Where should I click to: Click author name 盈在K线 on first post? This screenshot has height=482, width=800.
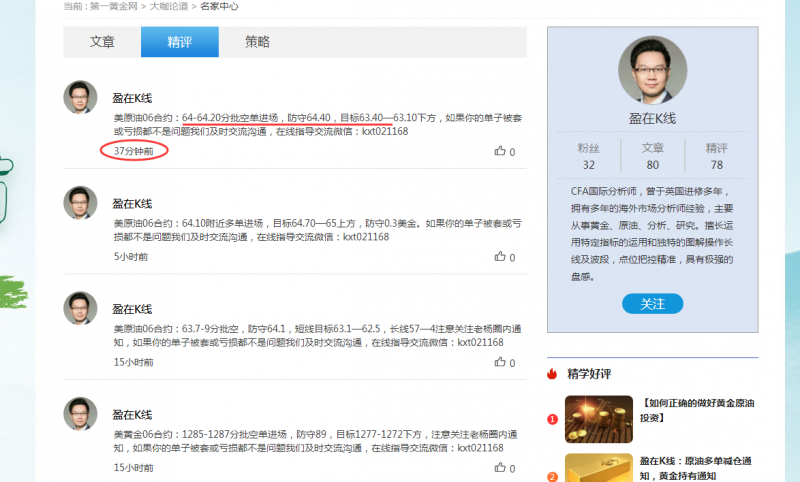[132, 98]
